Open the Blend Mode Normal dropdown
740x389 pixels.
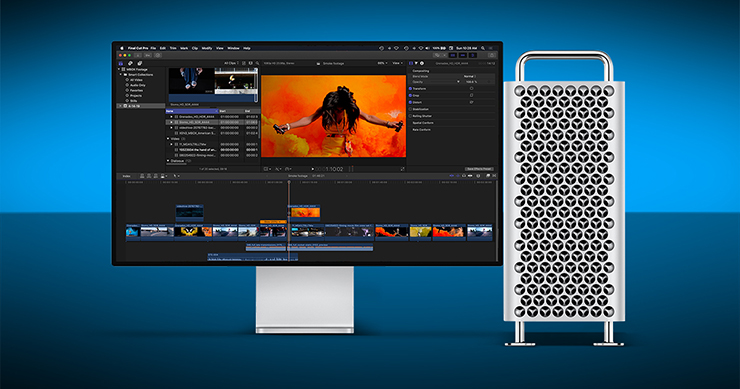click(470, 76)
